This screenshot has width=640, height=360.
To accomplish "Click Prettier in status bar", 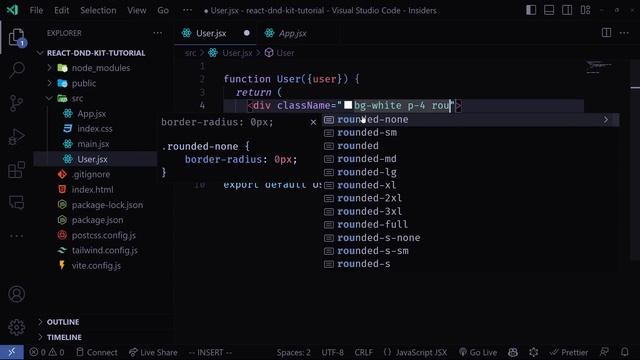I will point(569,352).
